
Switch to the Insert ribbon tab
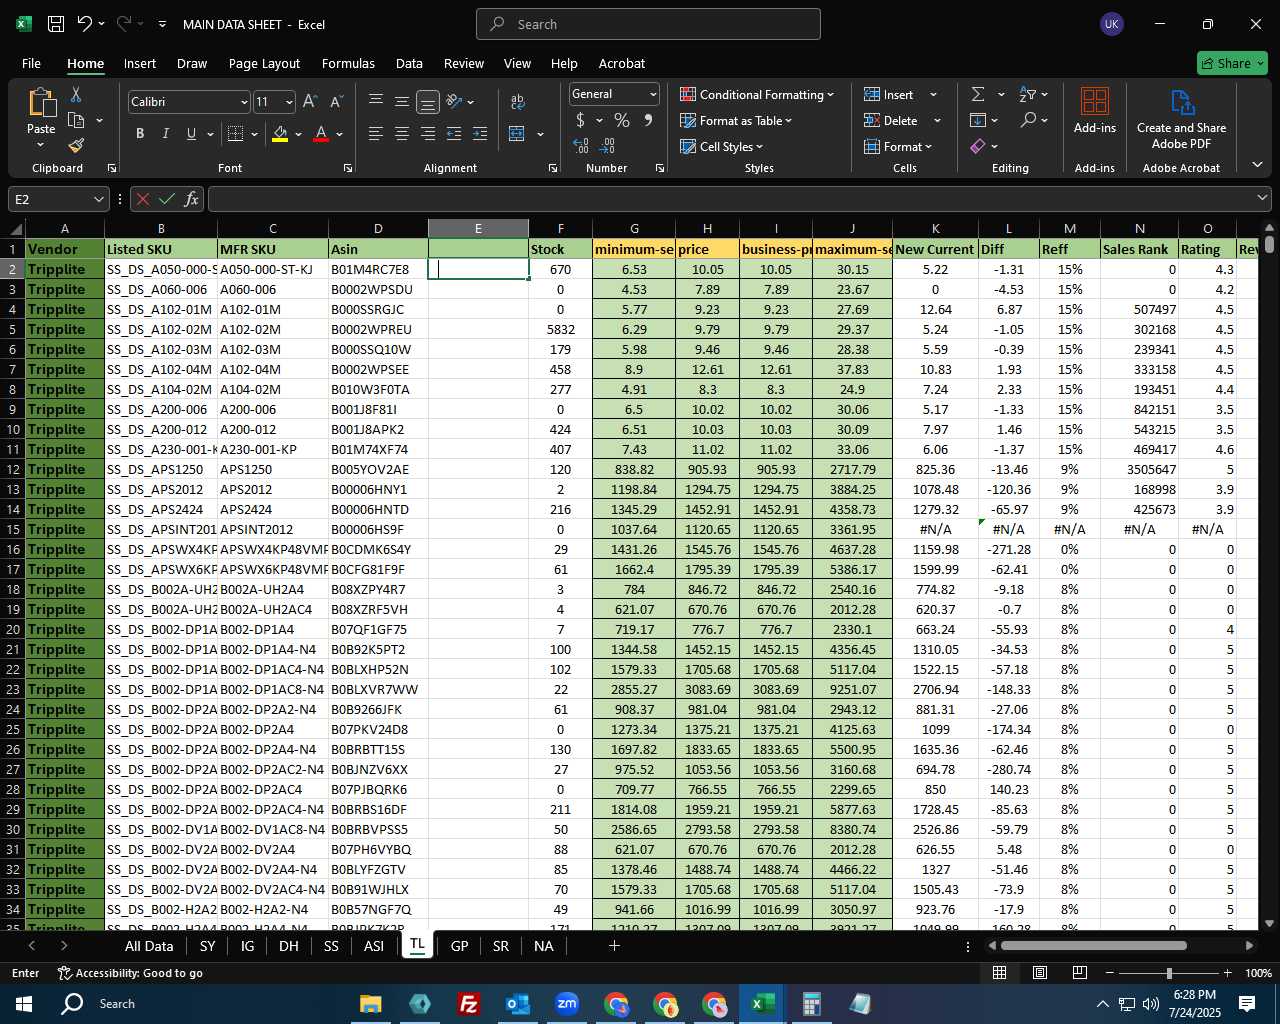tap(140, 63)
